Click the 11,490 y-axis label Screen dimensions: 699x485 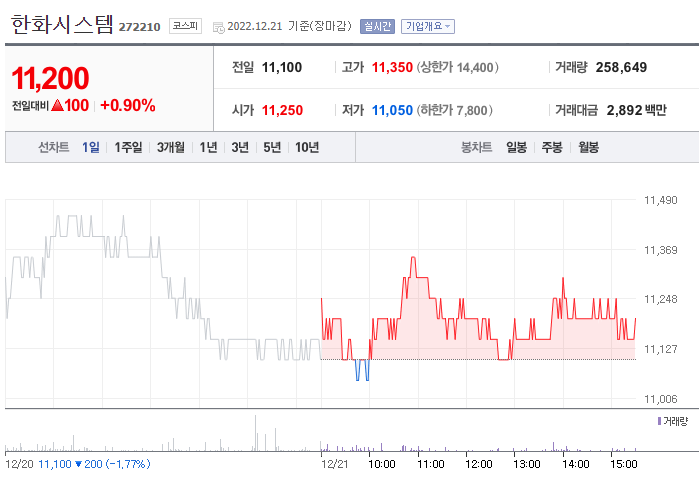click(x=661, y=200)
